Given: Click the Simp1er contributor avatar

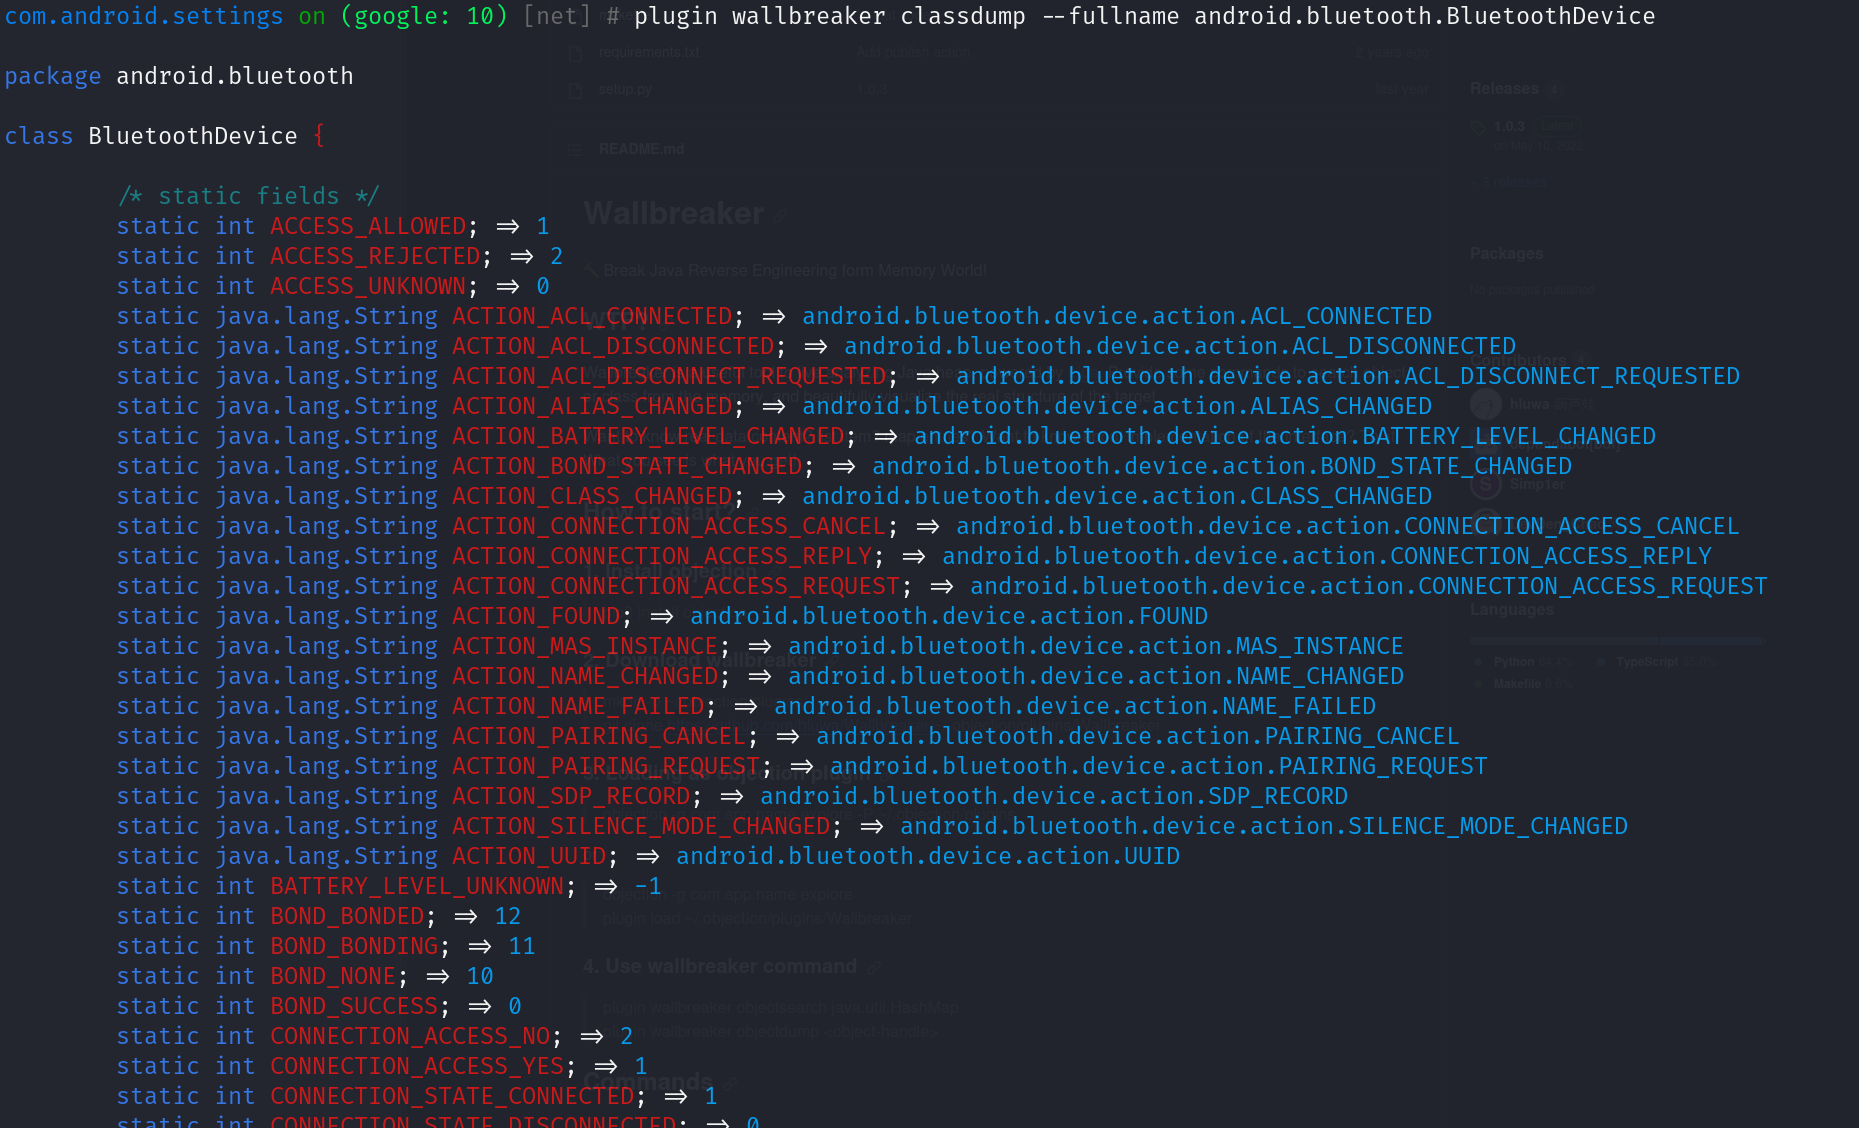Looking at the screenshot, I should [1486, 484].
